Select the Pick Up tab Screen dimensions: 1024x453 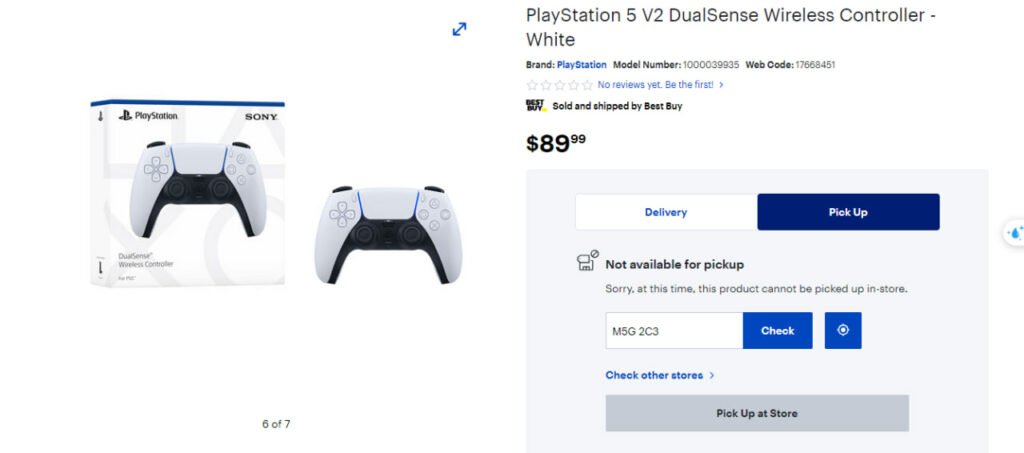click(x=848, y=212)
